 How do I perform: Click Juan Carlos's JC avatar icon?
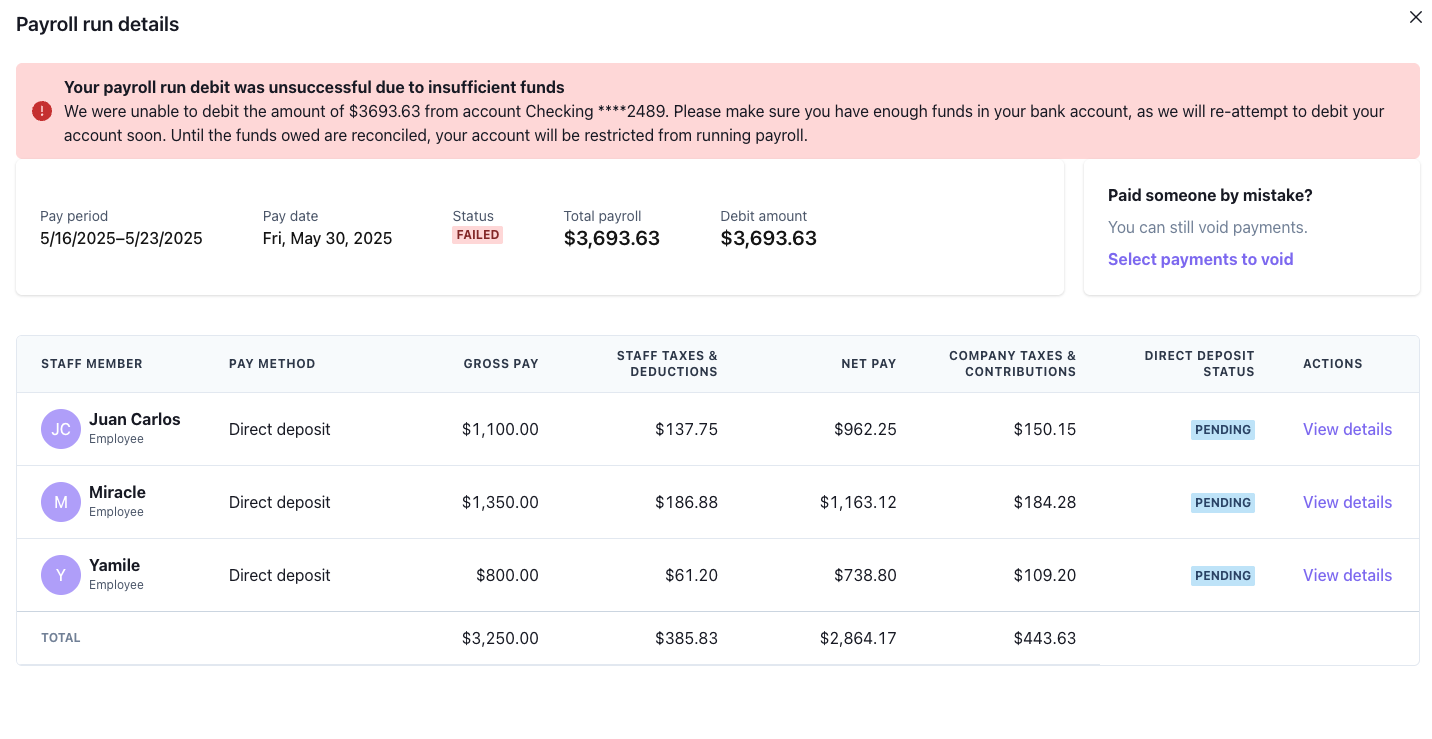point(61,429)
